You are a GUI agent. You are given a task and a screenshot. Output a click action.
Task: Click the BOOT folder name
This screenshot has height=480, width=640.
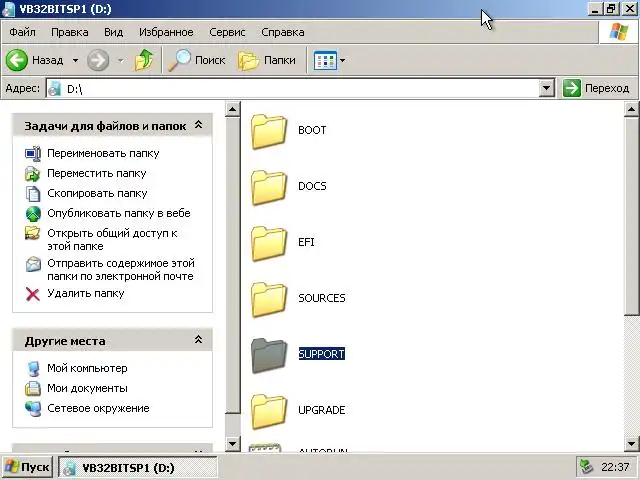coord(312,131)
